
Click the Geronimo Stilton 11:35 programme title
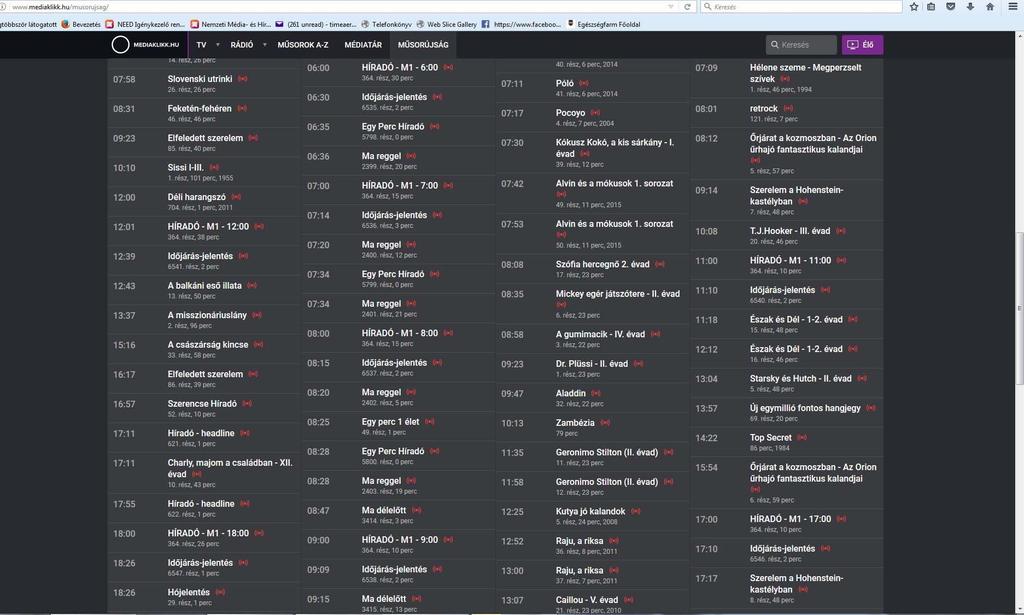click(x=607, y=452)
